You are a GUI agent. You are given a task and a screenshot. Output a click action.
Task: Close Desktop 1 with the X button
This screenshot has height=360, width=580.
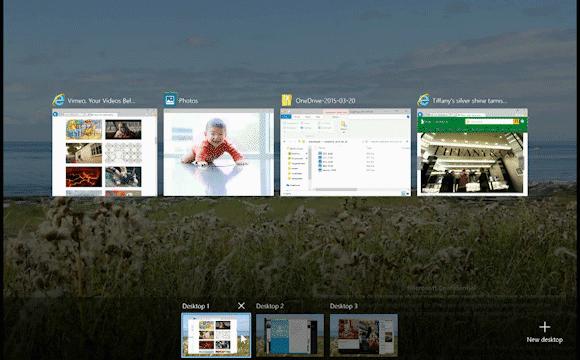tap(242, 306)
